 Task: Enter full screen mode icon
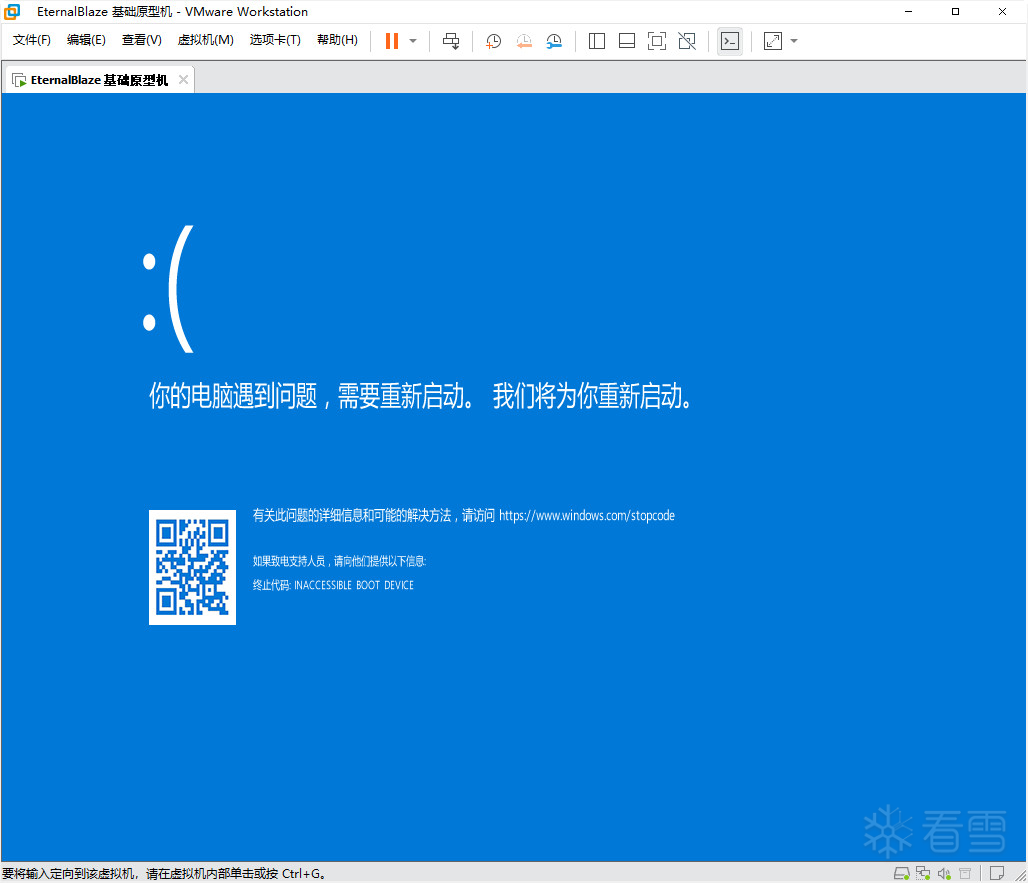657,41
